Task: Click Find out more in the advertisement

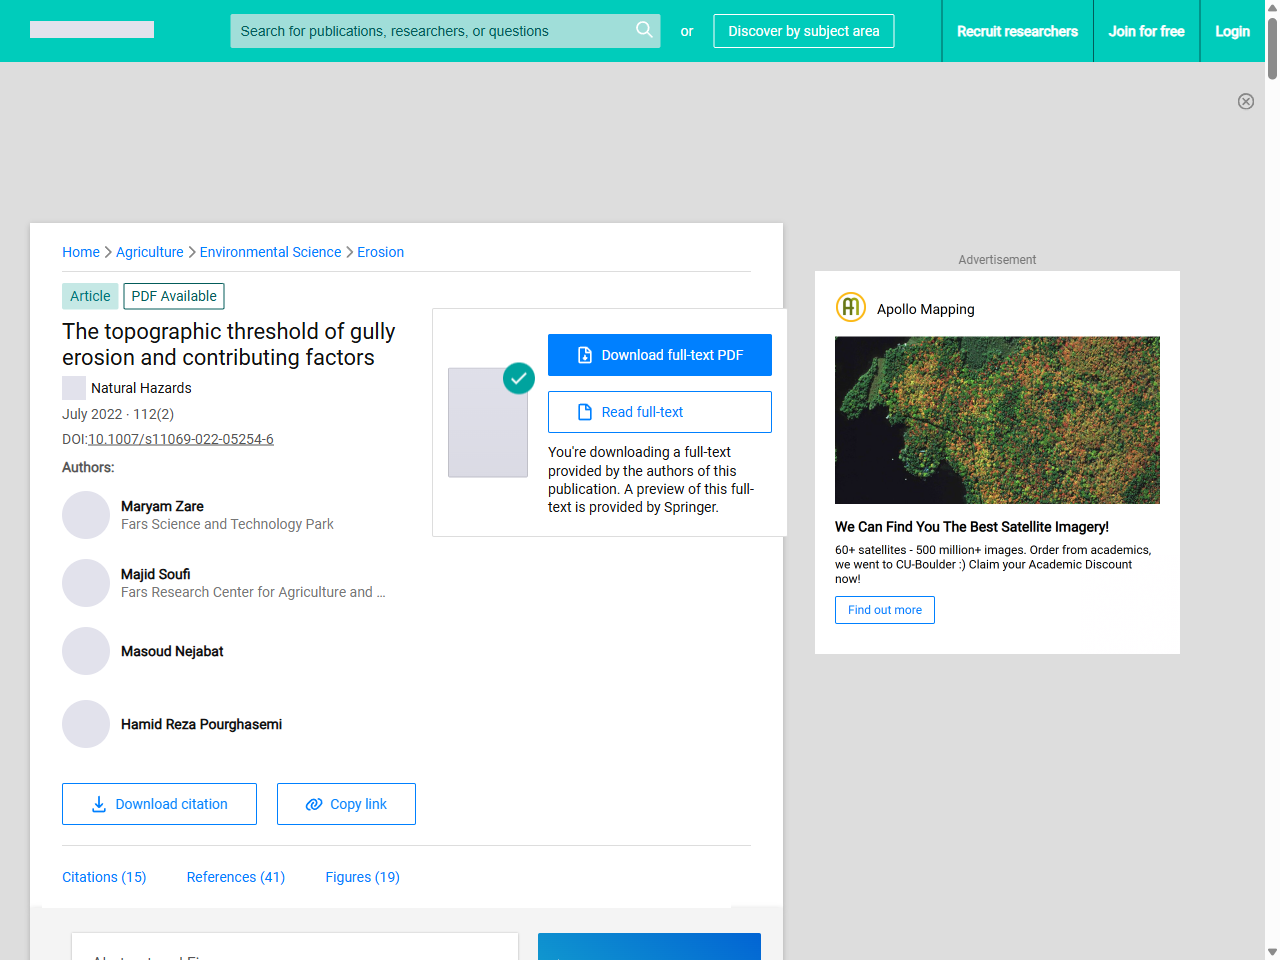Action: tap(884, 609)
